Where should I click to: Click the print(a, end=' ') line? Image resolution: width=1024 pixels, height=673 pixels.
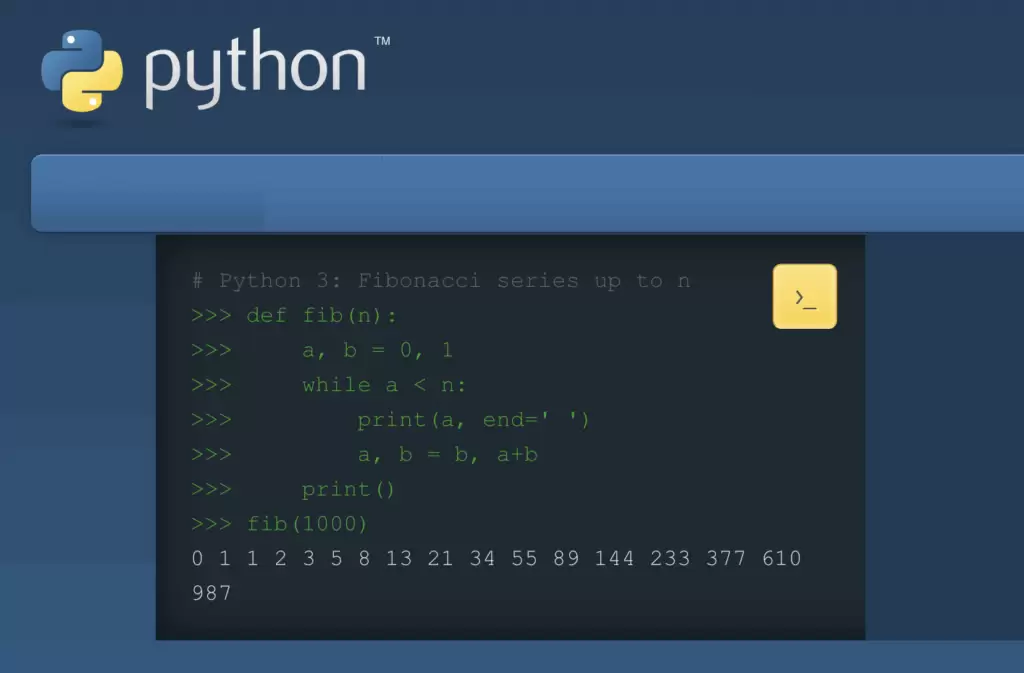click(473, 420)
